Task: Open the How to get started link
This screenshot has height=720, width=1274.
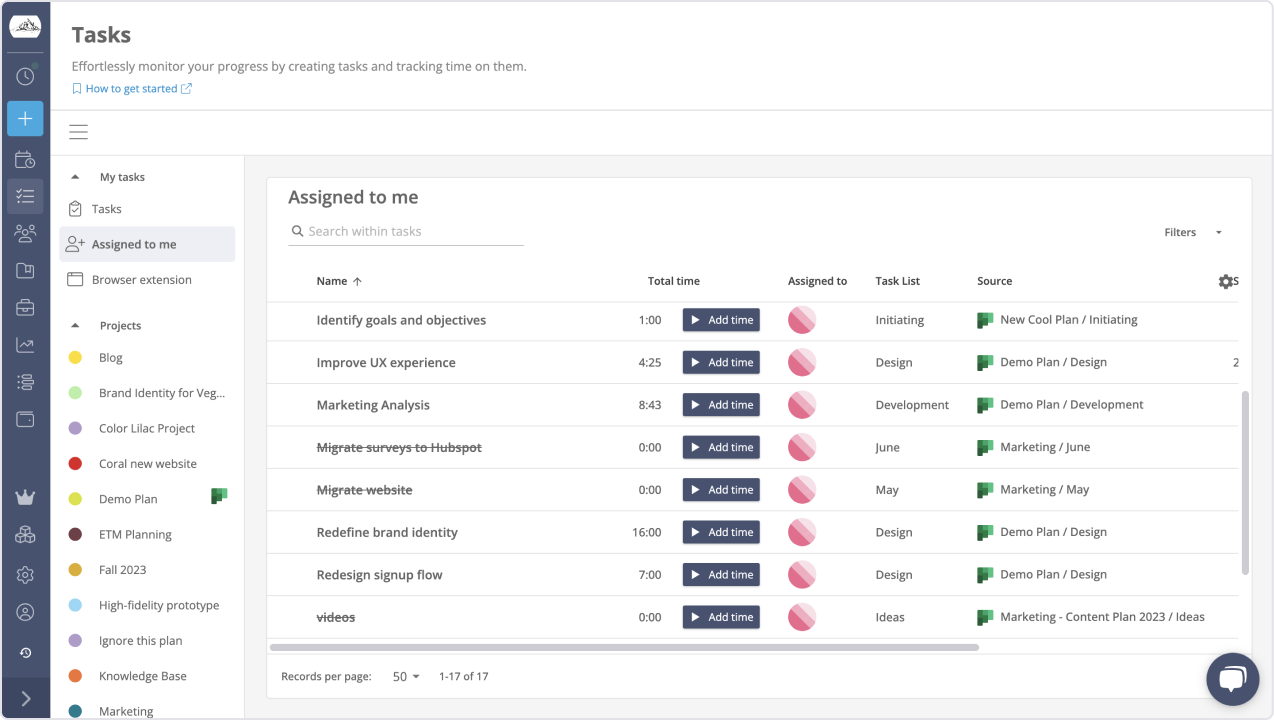Action: (x=131, y=88)
